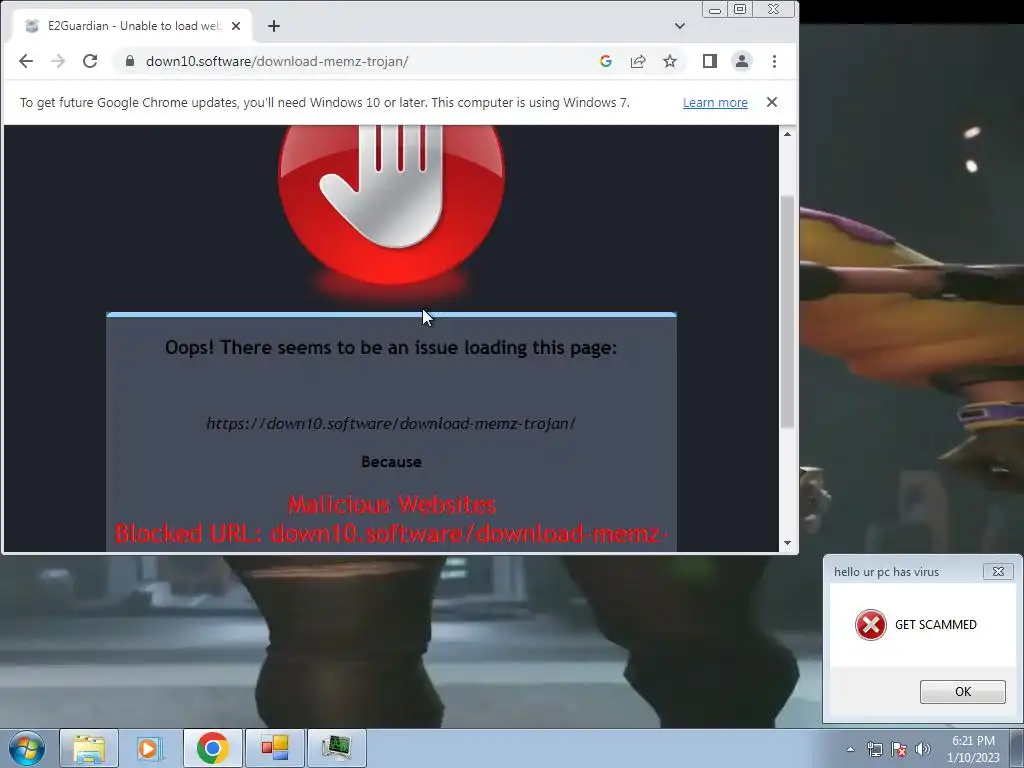Open a new tab with the plus button
This screenshot has width=1024, height=768.
274,26
